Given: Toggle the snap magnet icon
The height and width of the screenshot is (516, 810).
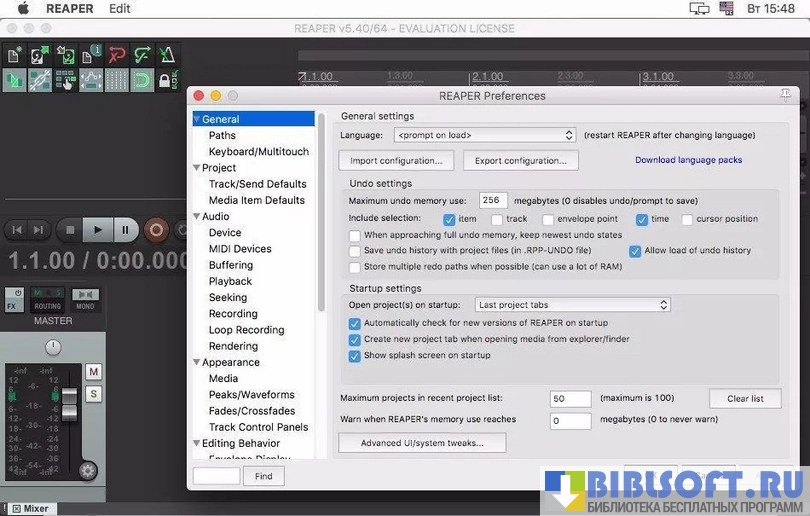Looking at the screenshot, I should pyautogui.click(x=141, y=80).
